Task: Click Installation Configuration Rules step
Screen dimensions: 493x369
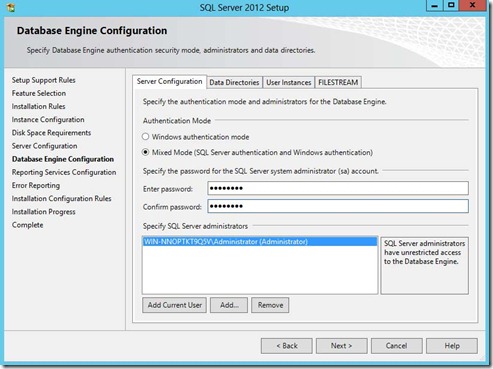Action: [x=61, y=199]
